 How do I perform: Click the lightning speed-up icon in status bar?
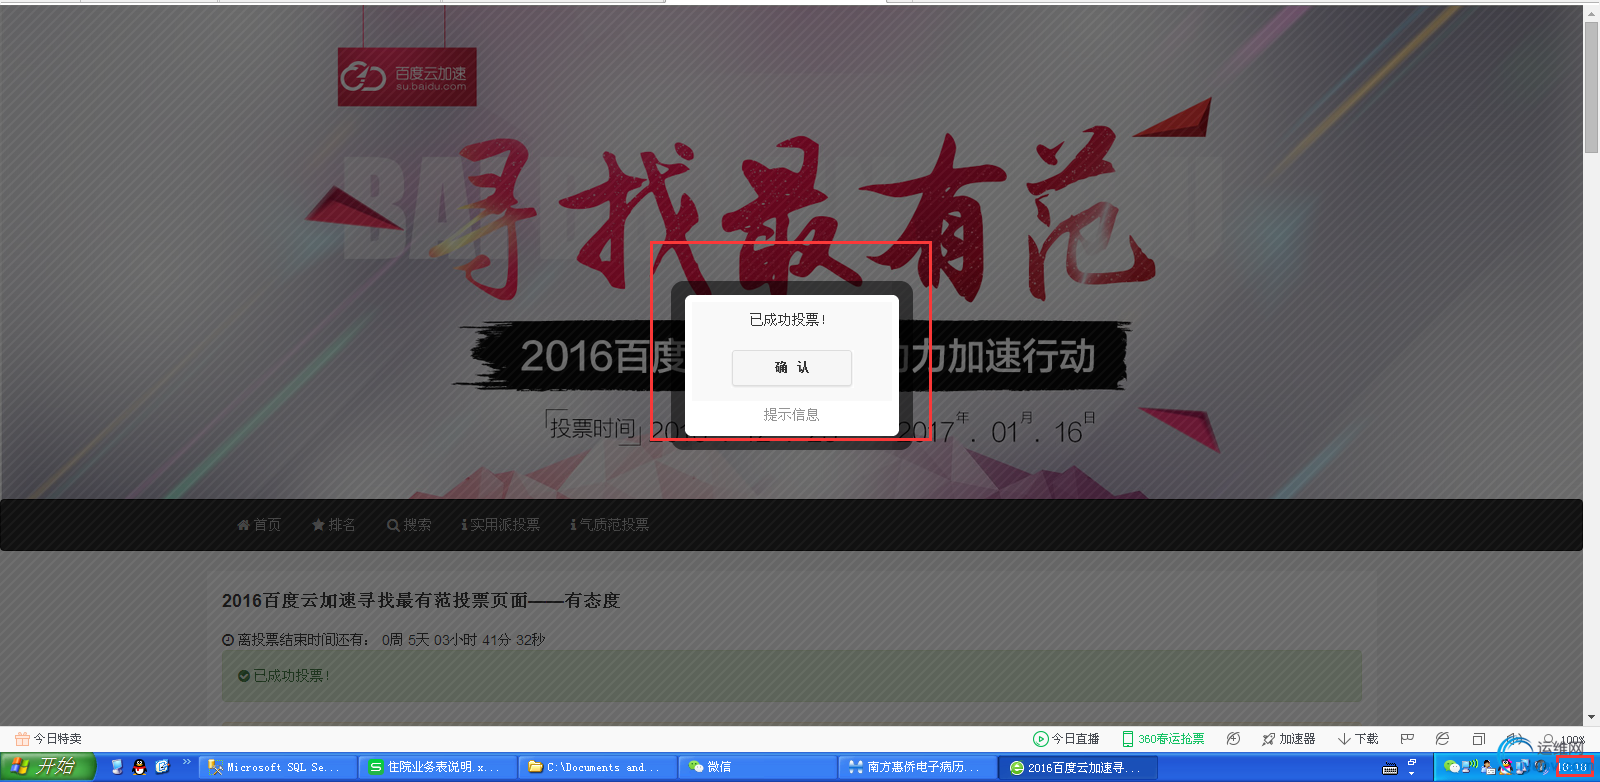click(x=1233, y=739)
